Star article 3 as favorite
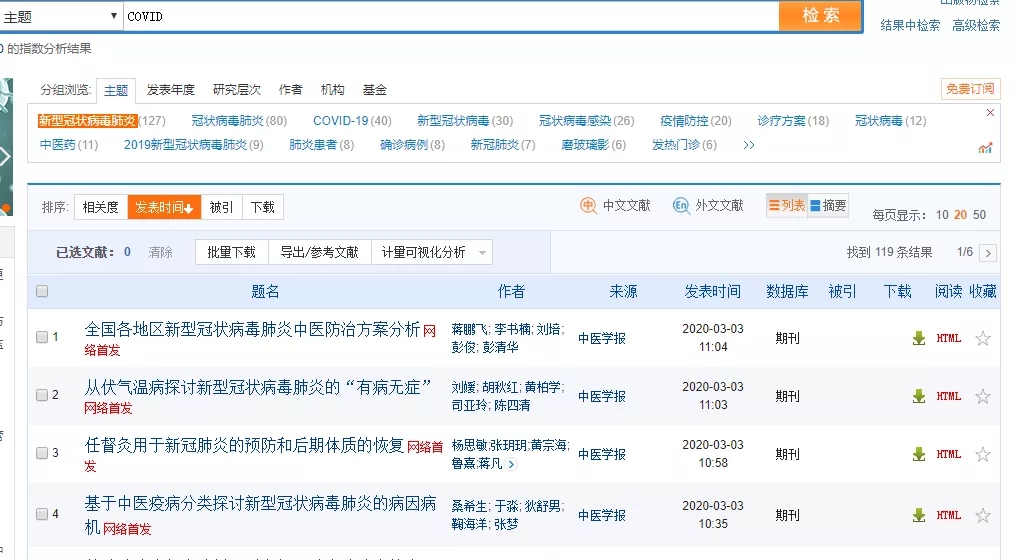The height and width of the screenshot is (560, 1015). pos(983,454)
